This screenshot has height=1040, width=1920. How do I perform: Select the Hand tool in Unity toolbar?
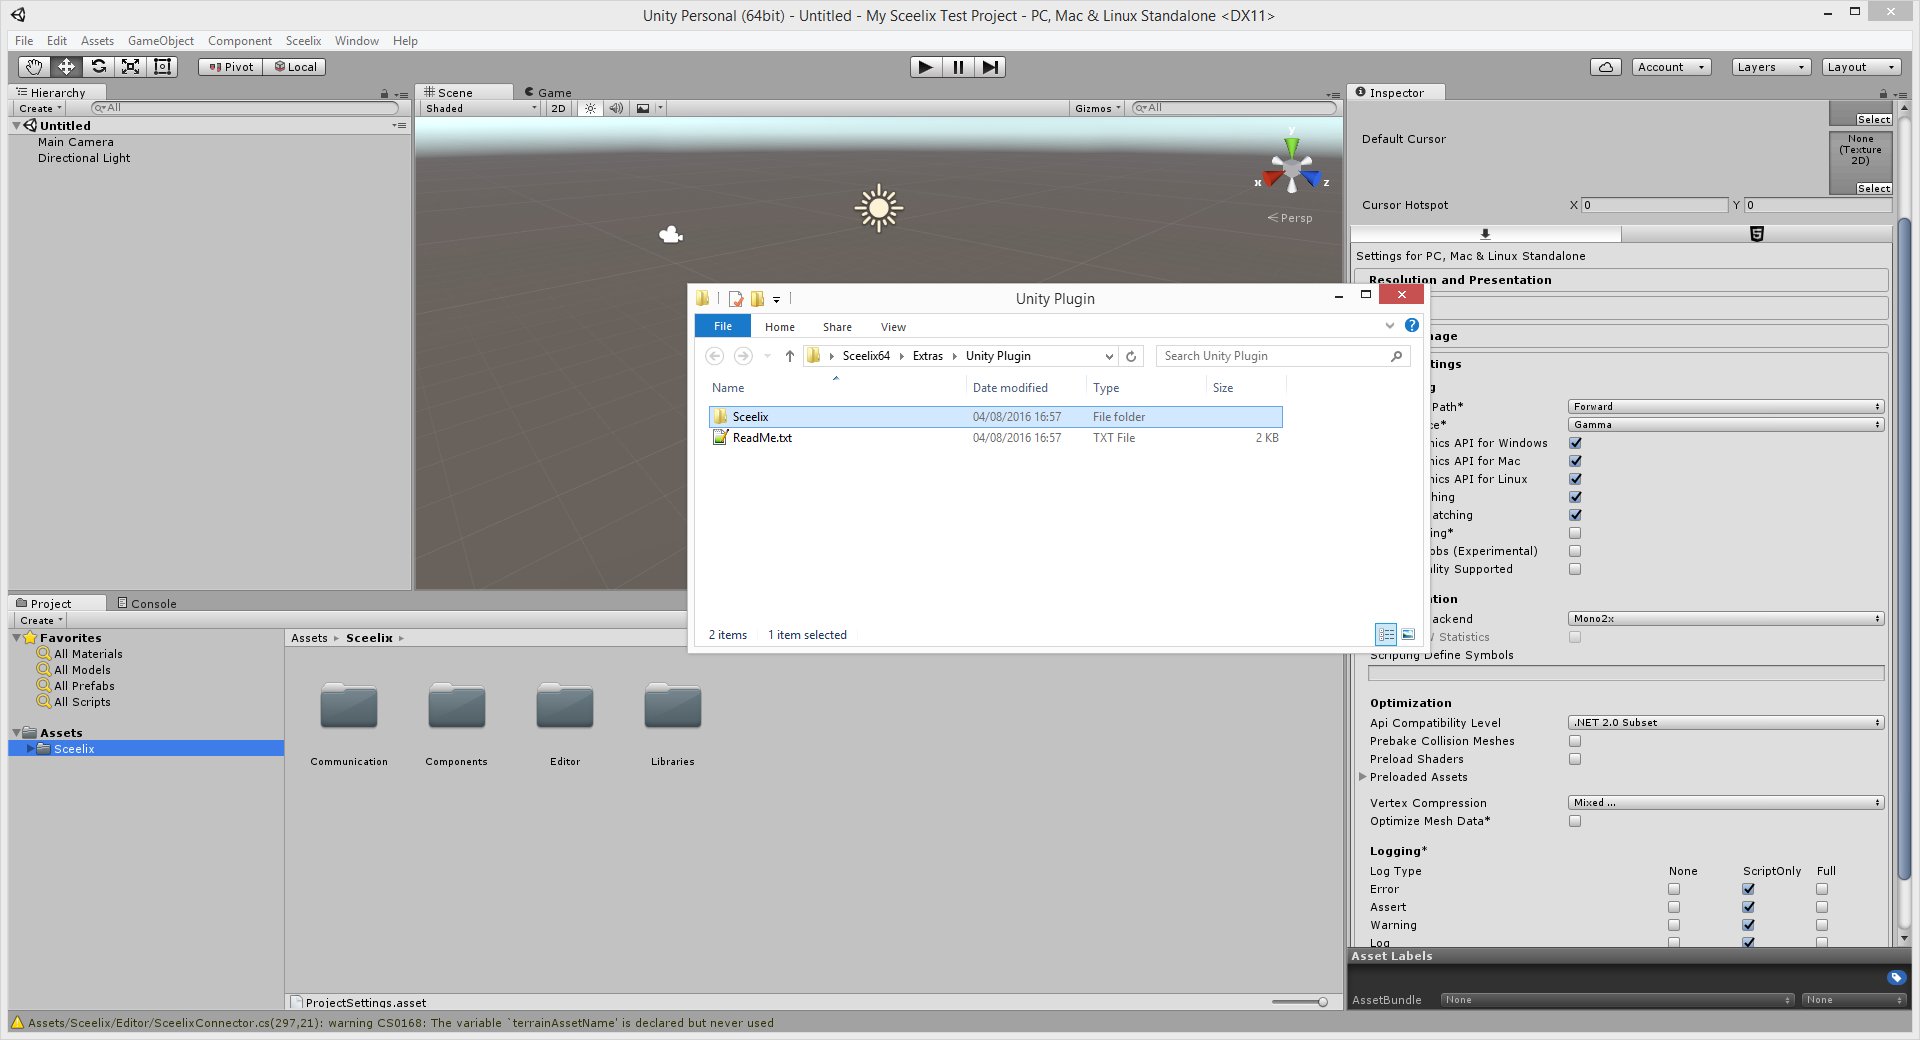(x=34, y=67)
